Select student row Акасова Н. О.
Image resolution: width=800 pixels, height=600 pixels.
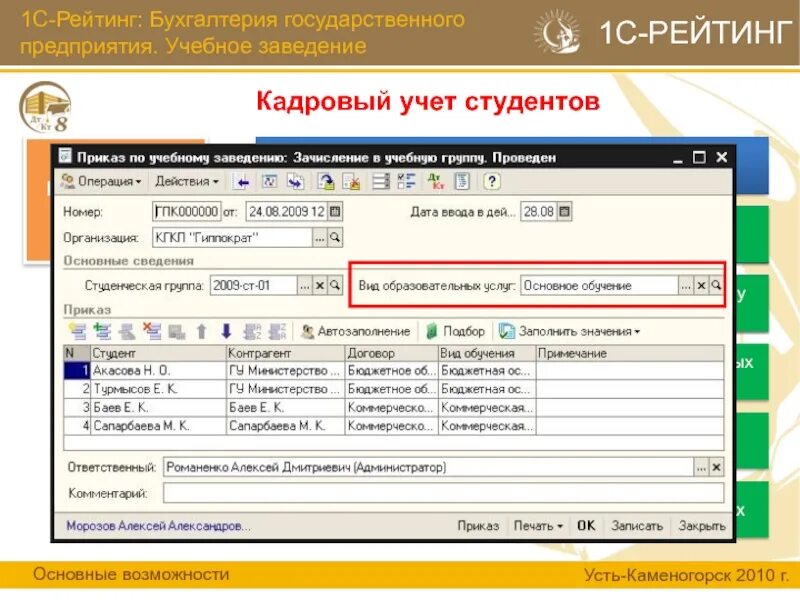point(393,370)
